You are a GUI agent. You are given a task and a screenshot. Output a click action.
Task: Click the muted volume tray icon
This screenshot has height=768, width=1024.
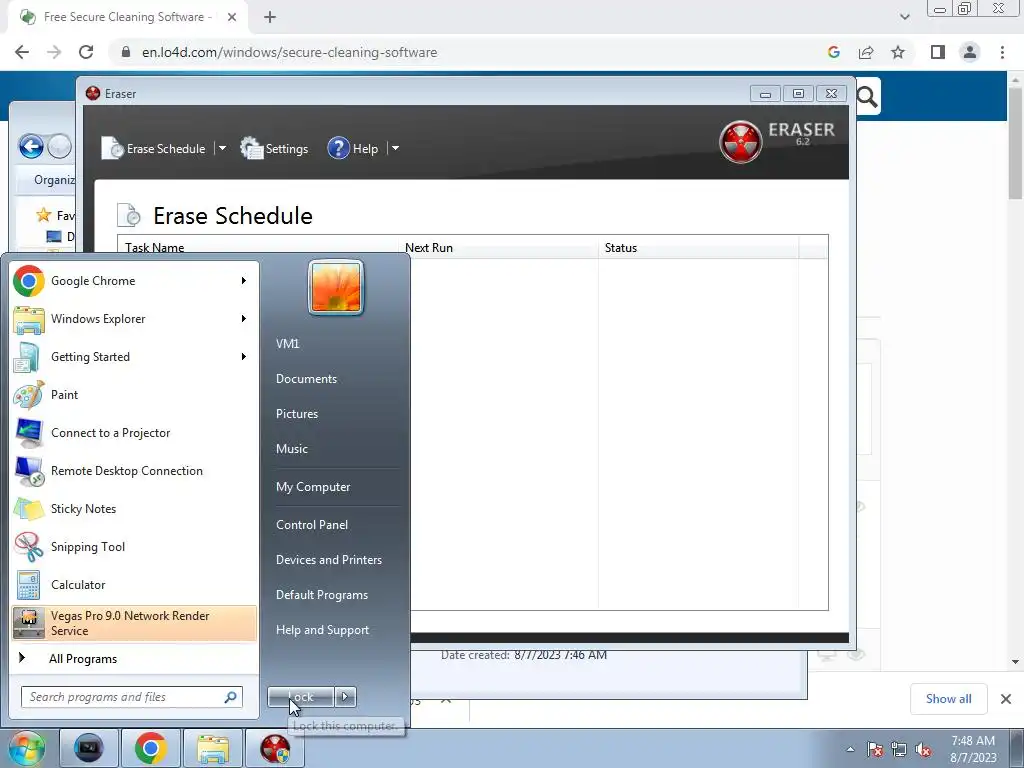[923, 750]
